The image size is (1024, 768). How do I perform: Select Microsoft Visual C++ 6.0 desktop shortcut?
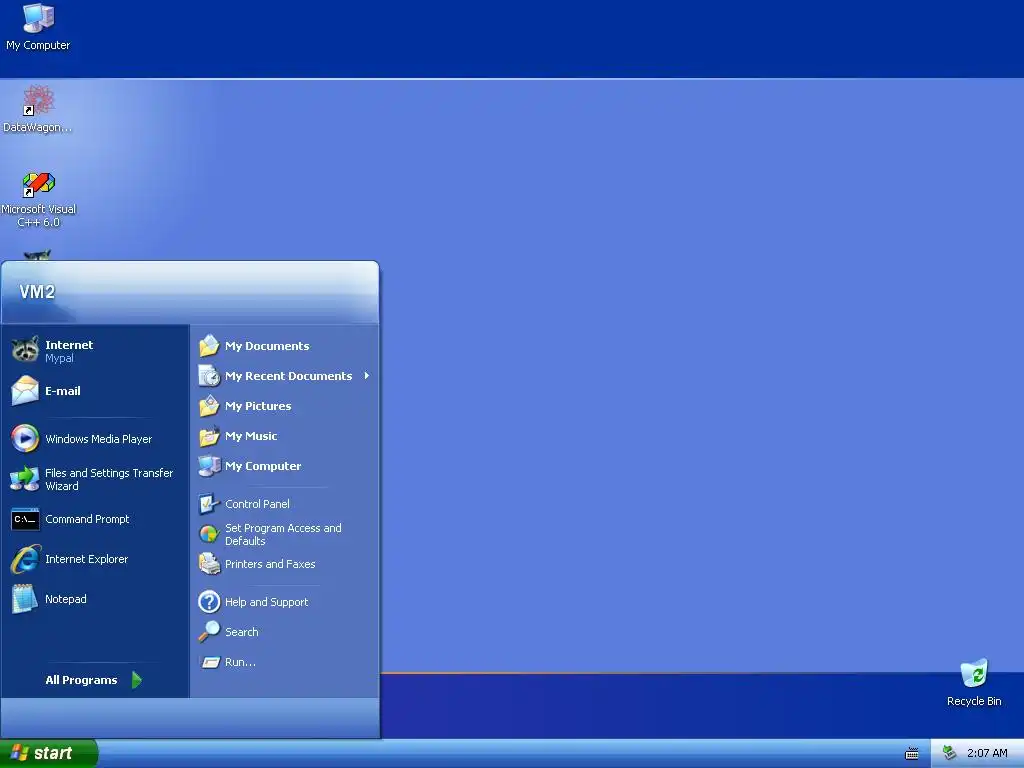tap(39, 184)
